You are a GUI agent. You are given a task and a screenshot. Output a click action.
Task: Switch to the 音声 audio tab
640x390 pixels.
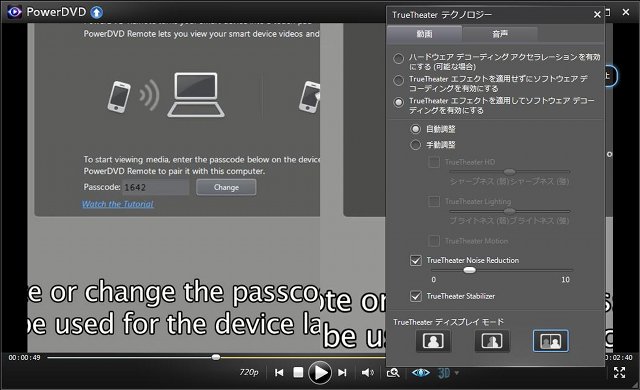[x=500, y=34]
